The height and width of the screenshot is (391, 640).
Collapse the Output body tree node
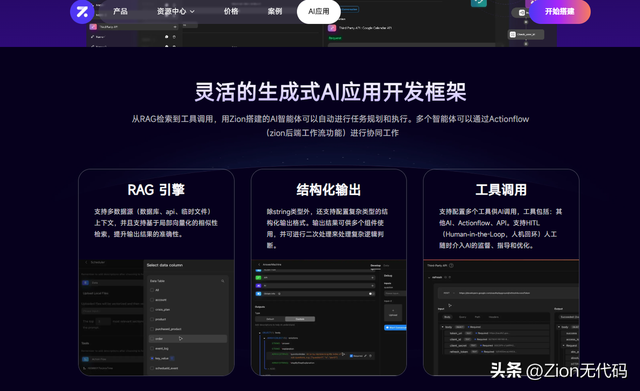[559, 327]
